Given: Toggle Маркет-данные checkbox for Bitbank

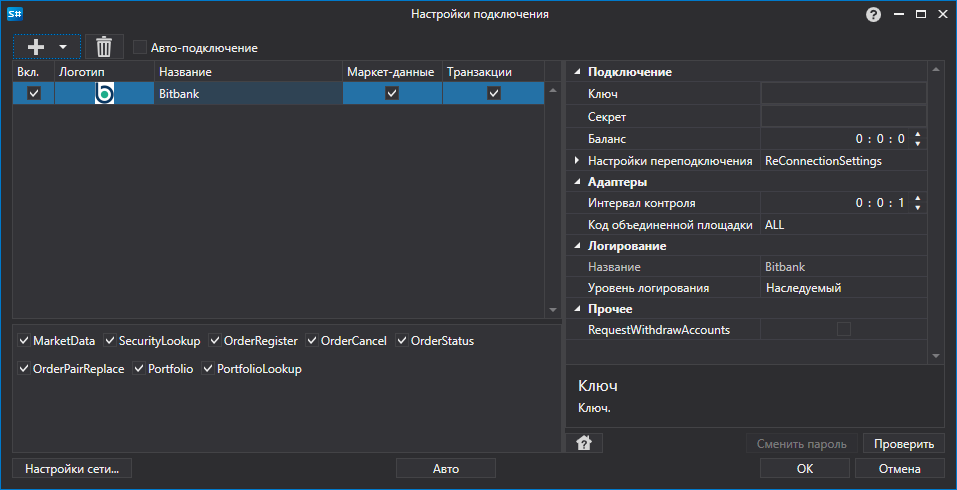Looking at the screenshot, I should [x=392, y=93].
